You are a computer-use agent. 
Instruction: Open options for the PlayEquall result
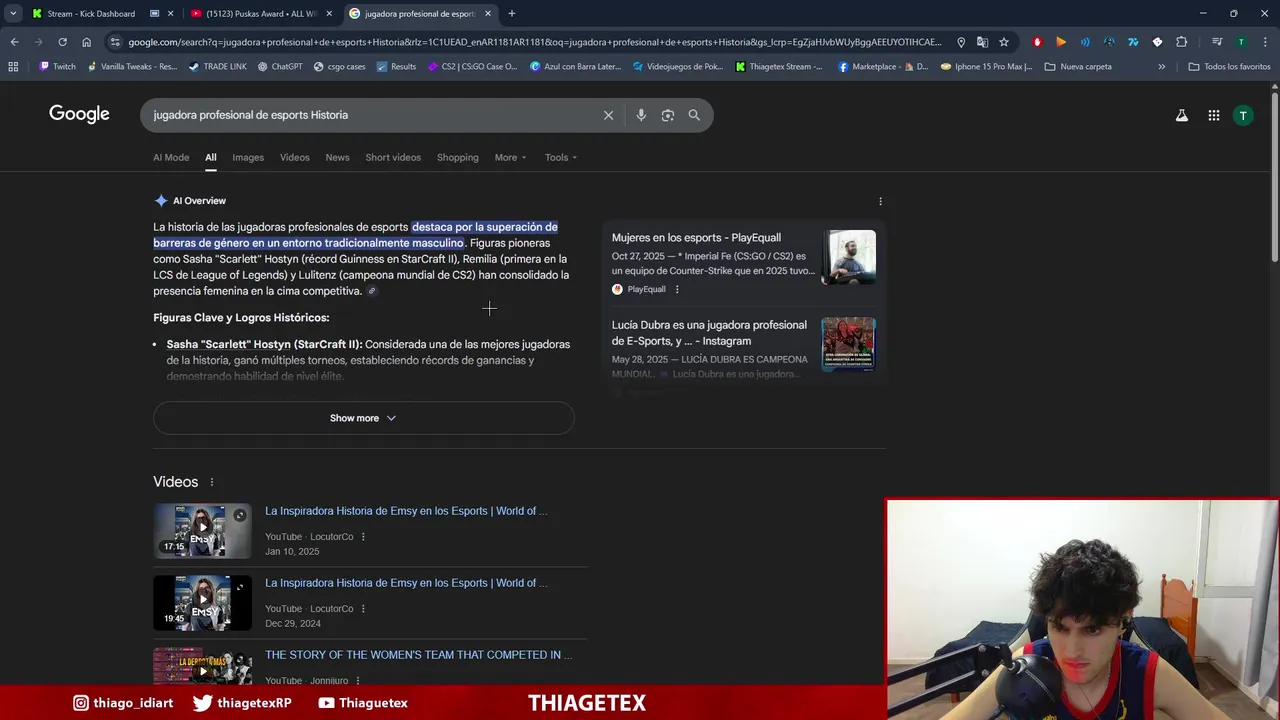[677, 289]
